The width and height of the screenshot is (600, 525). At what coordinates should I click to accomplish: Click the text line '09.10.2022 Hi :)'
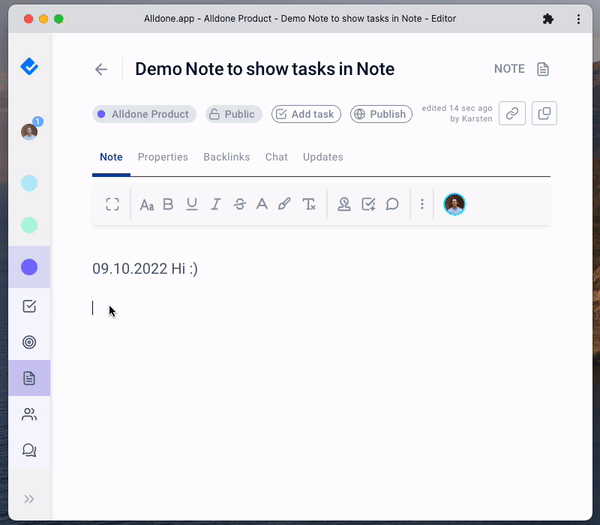145,269
